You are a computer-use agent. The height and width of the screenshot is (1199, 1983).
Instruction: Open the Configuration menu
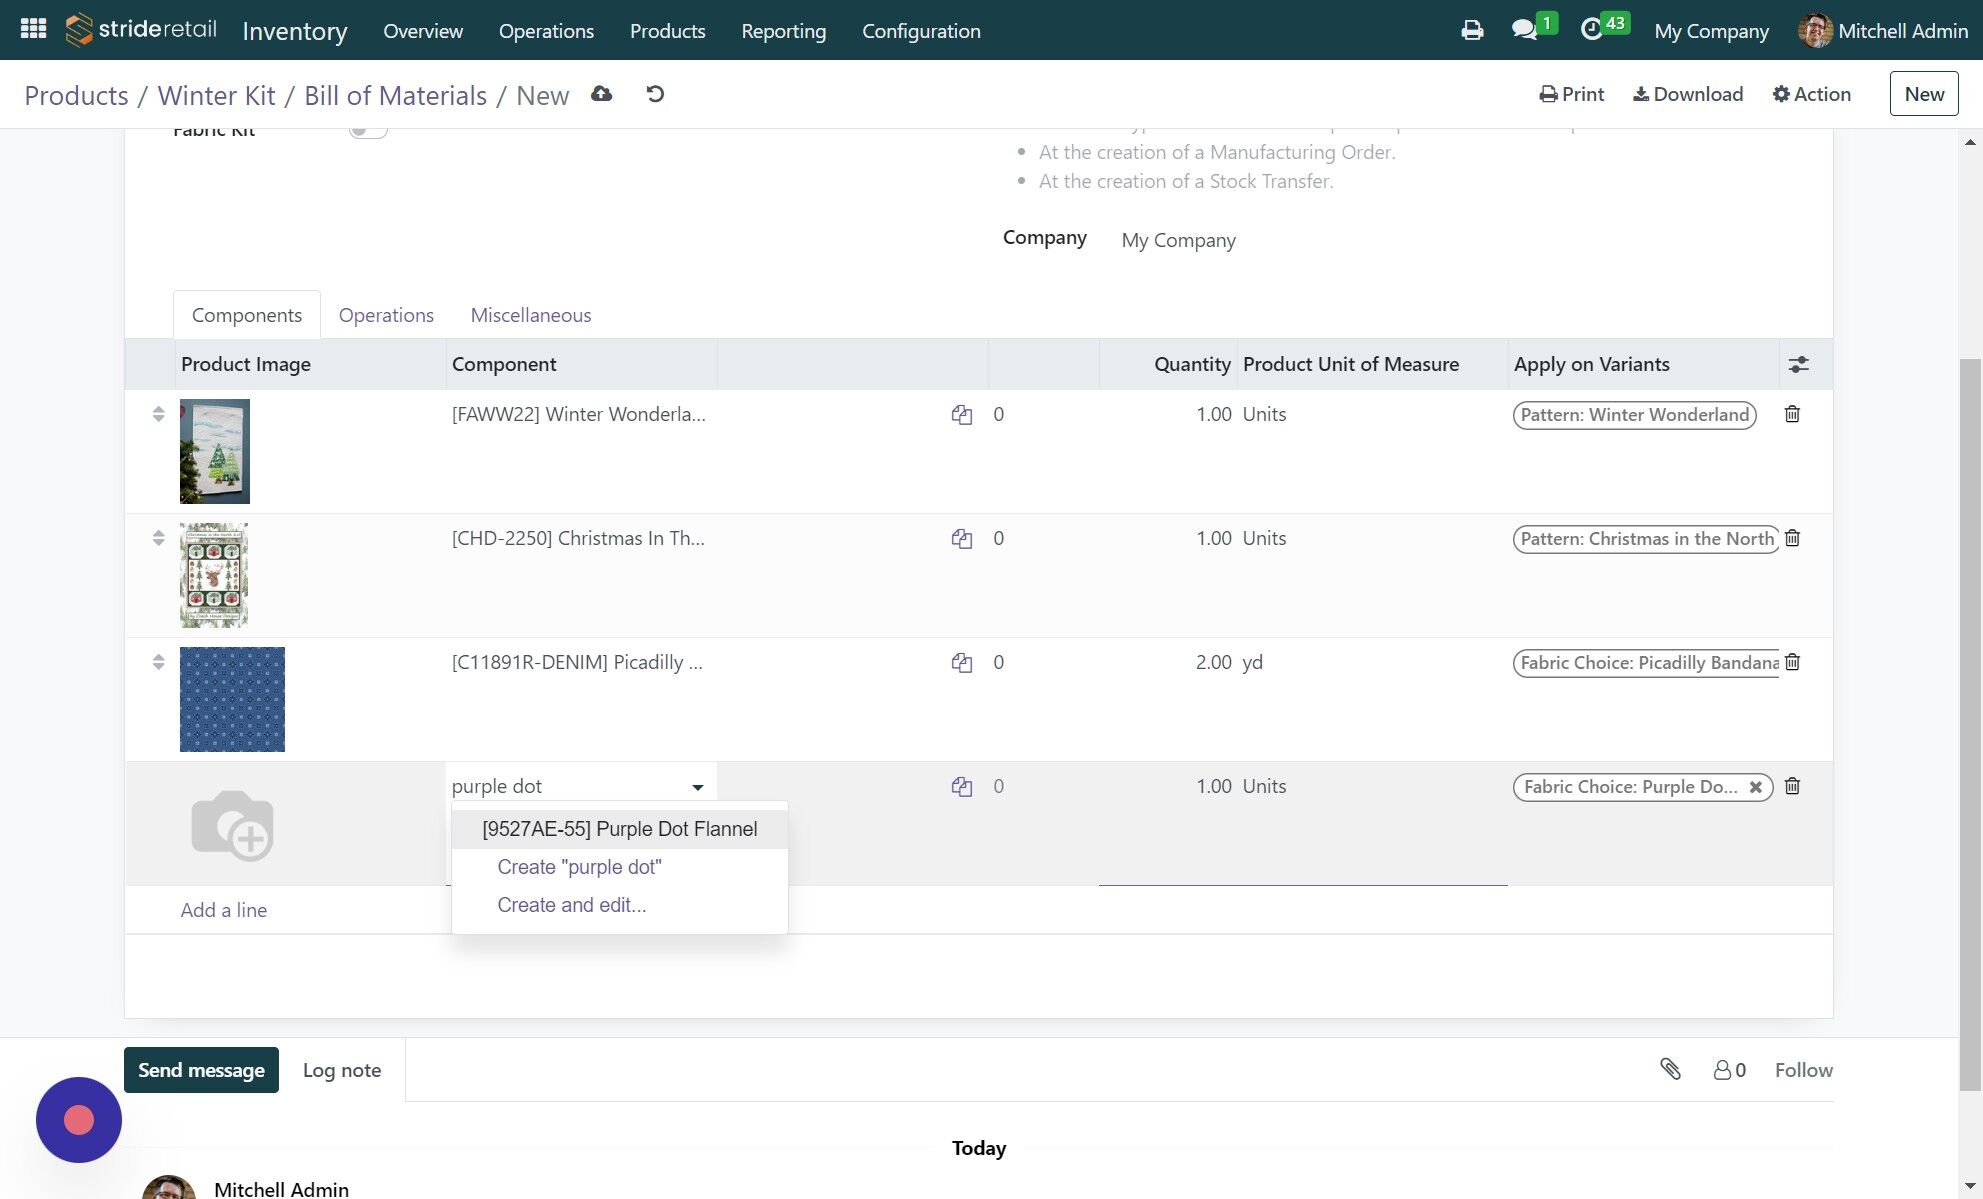921,31
